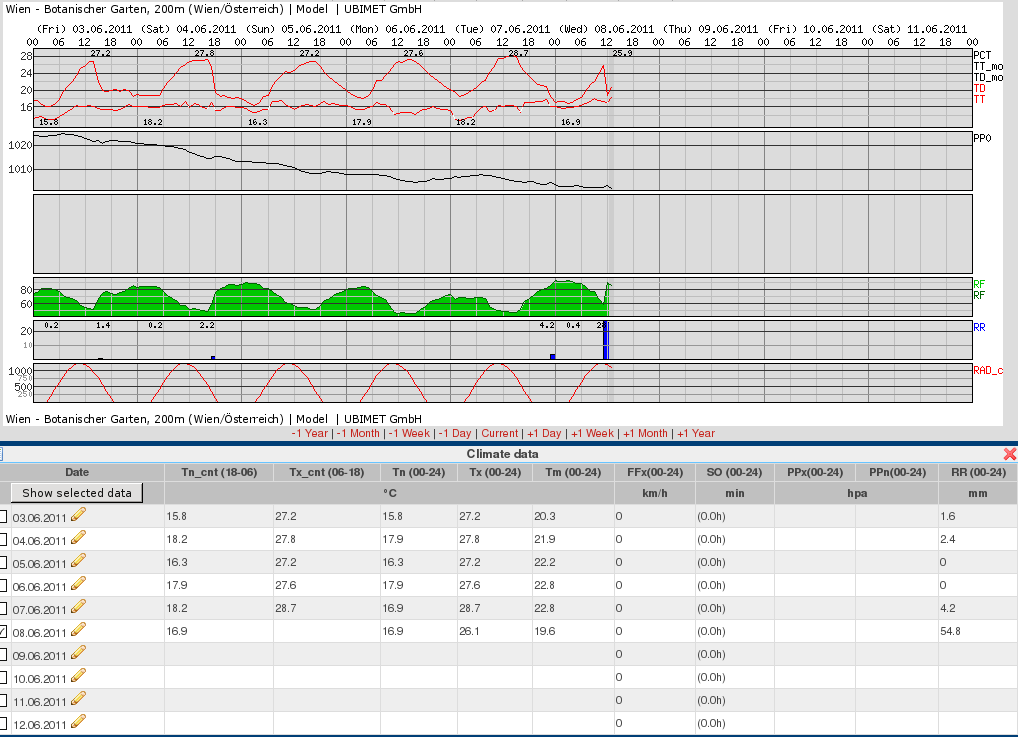Tick the checkbox for 04.06.2011
1018x737 pixels.
[x=3, y=540]
